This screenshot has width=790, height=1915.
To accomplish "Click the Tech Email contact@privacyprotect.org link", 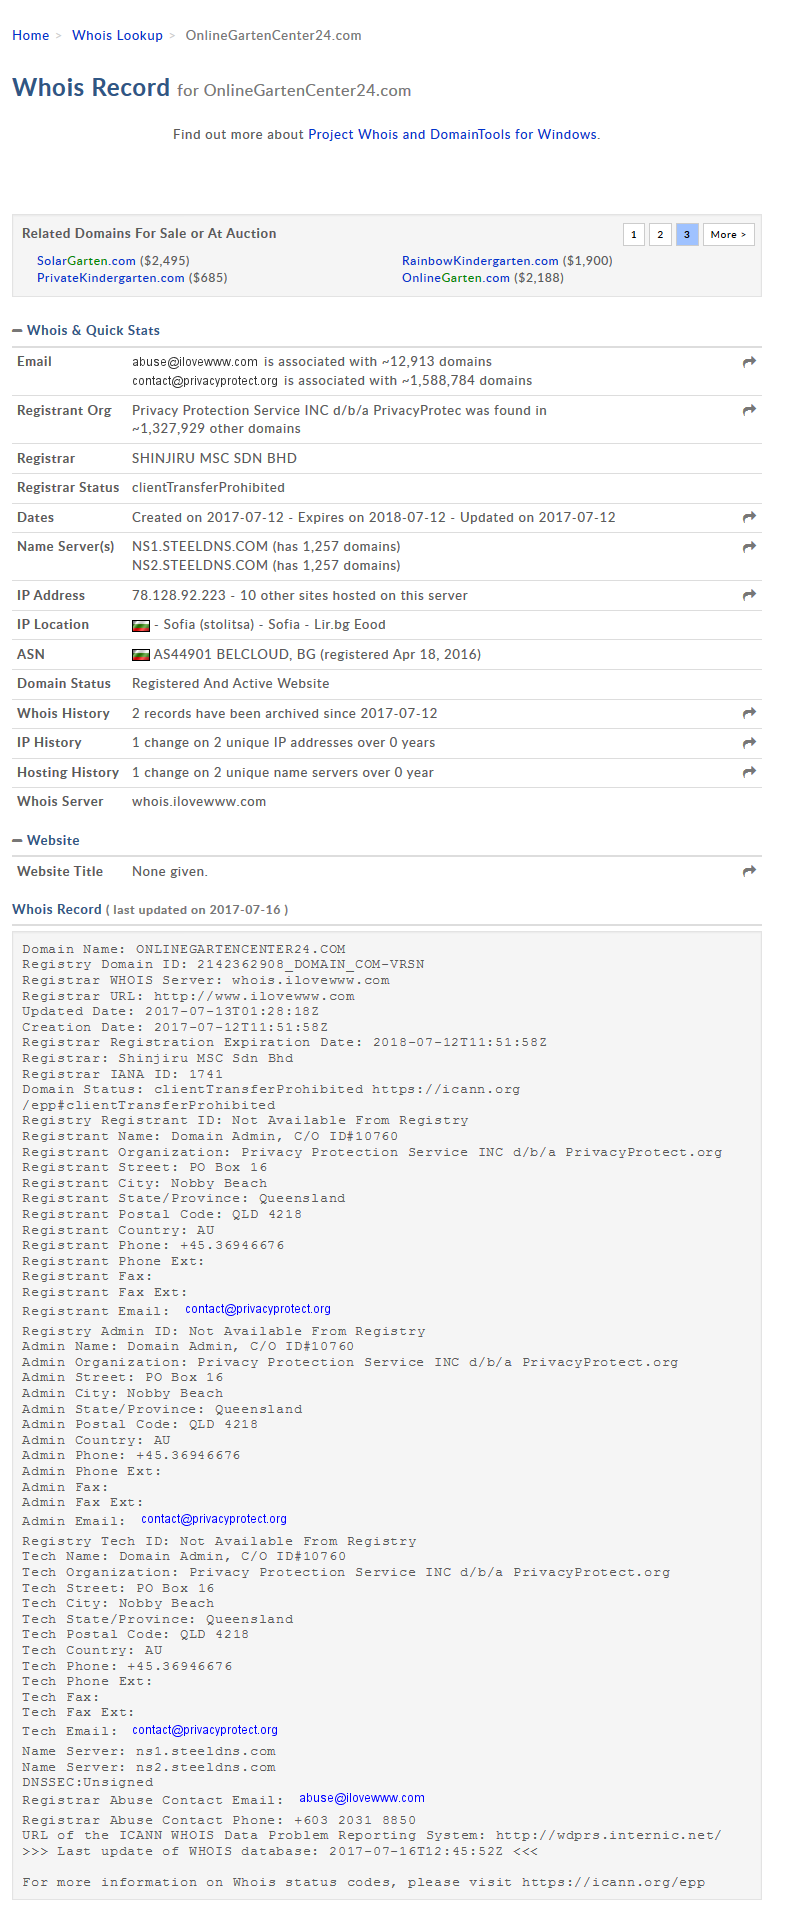I will pyautogui.click(x=205, y=1730).
